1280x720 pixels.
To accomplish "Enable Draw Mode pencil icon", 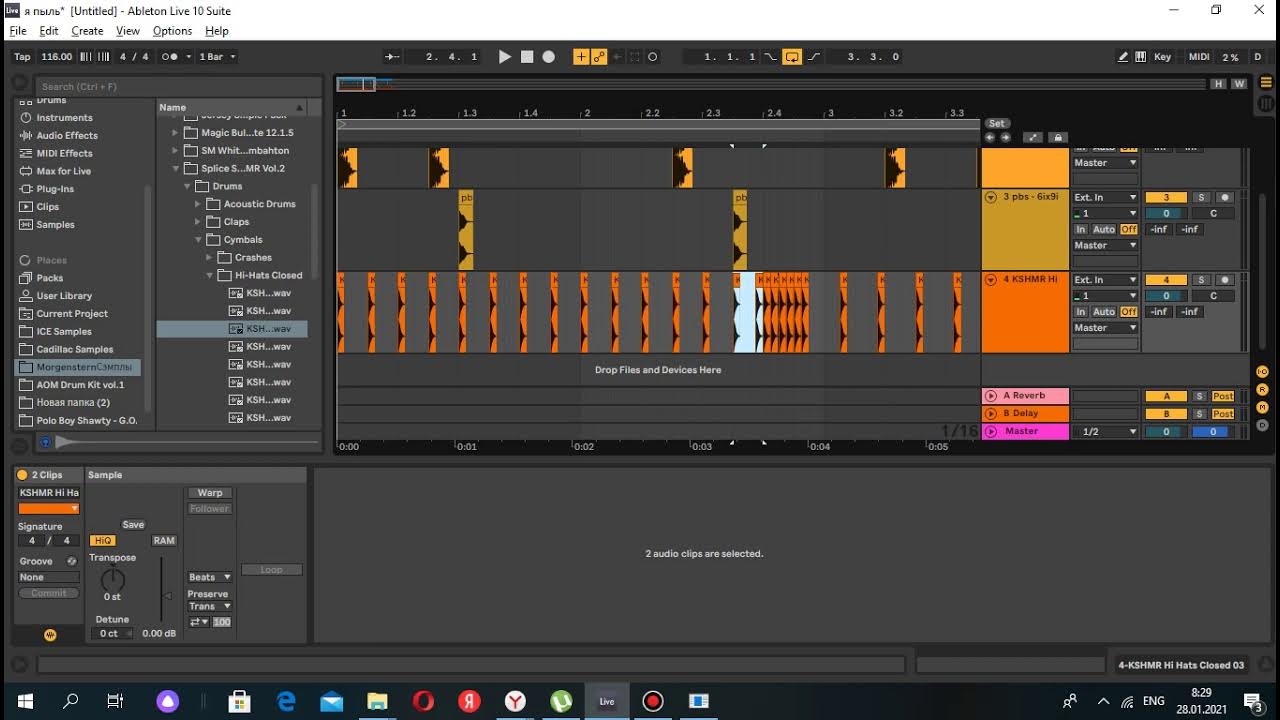I will pos(1124,57).
